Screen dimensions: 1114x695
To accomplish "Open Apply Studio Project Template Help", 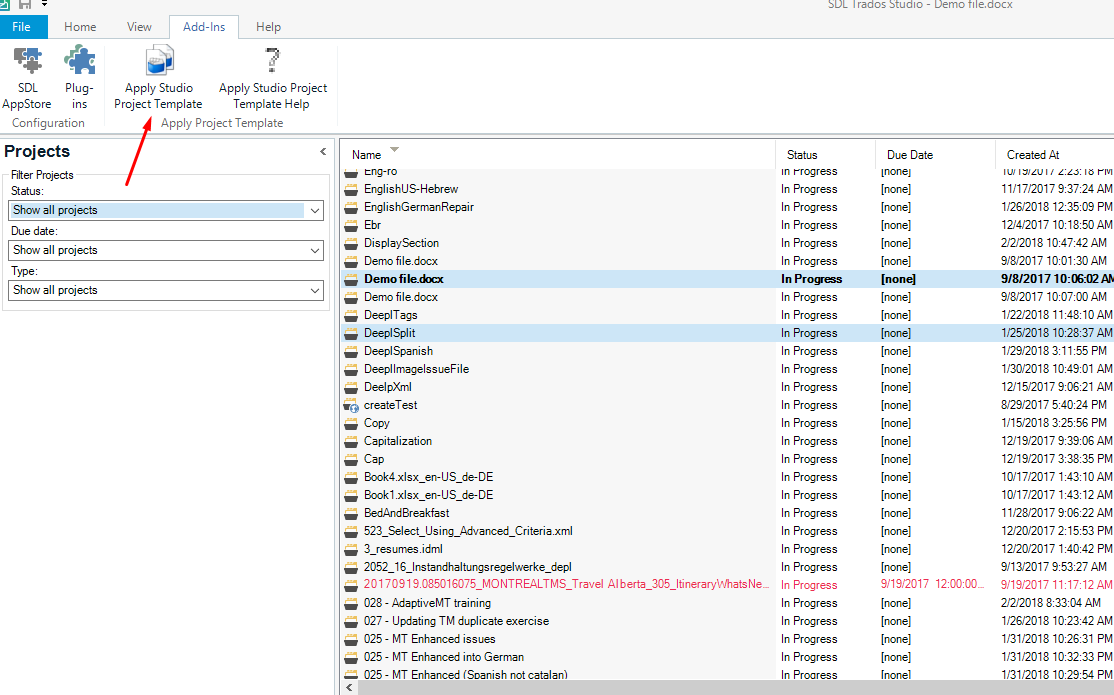I will coord(273,78).
